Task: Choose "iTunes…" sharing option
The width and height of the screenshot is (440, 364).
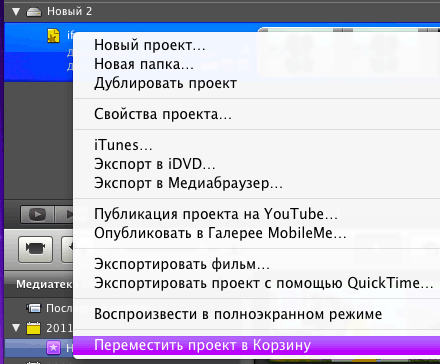Action: [256, 145]
